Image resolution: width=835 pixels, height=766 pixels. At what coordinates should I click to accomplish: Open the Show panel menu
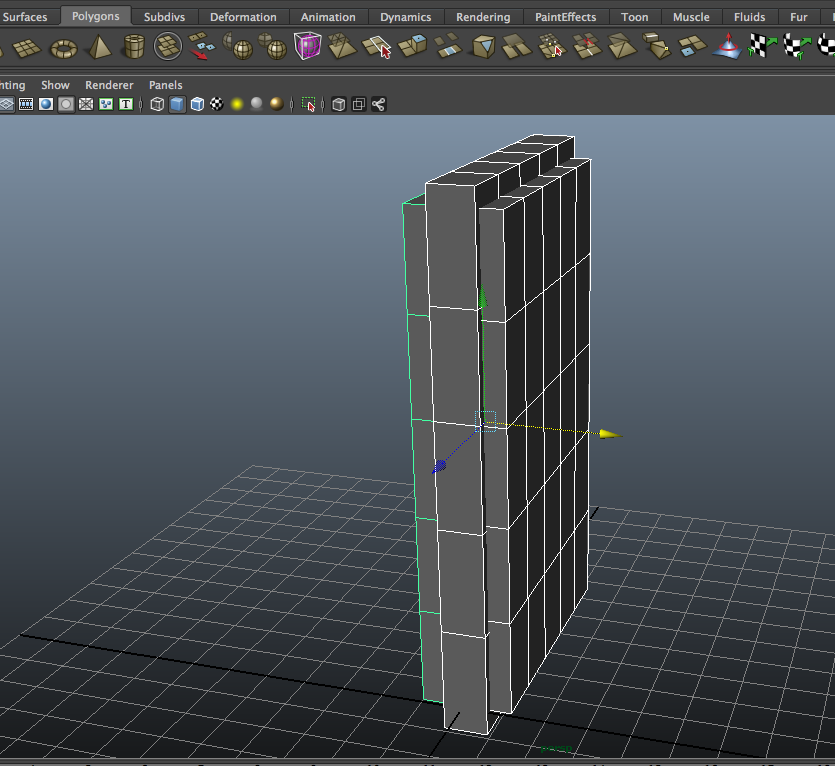coord(55,85)
